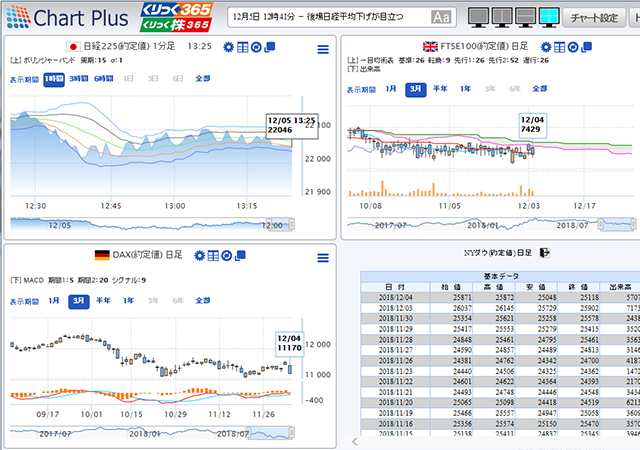
Task: Select 3時間 display period on 日経225 chart
Action: point(78,78)
